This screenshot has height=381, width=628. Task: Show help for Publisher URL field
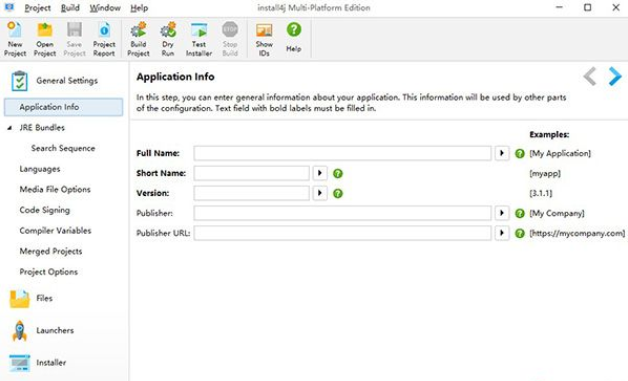[x=519, y=233]
